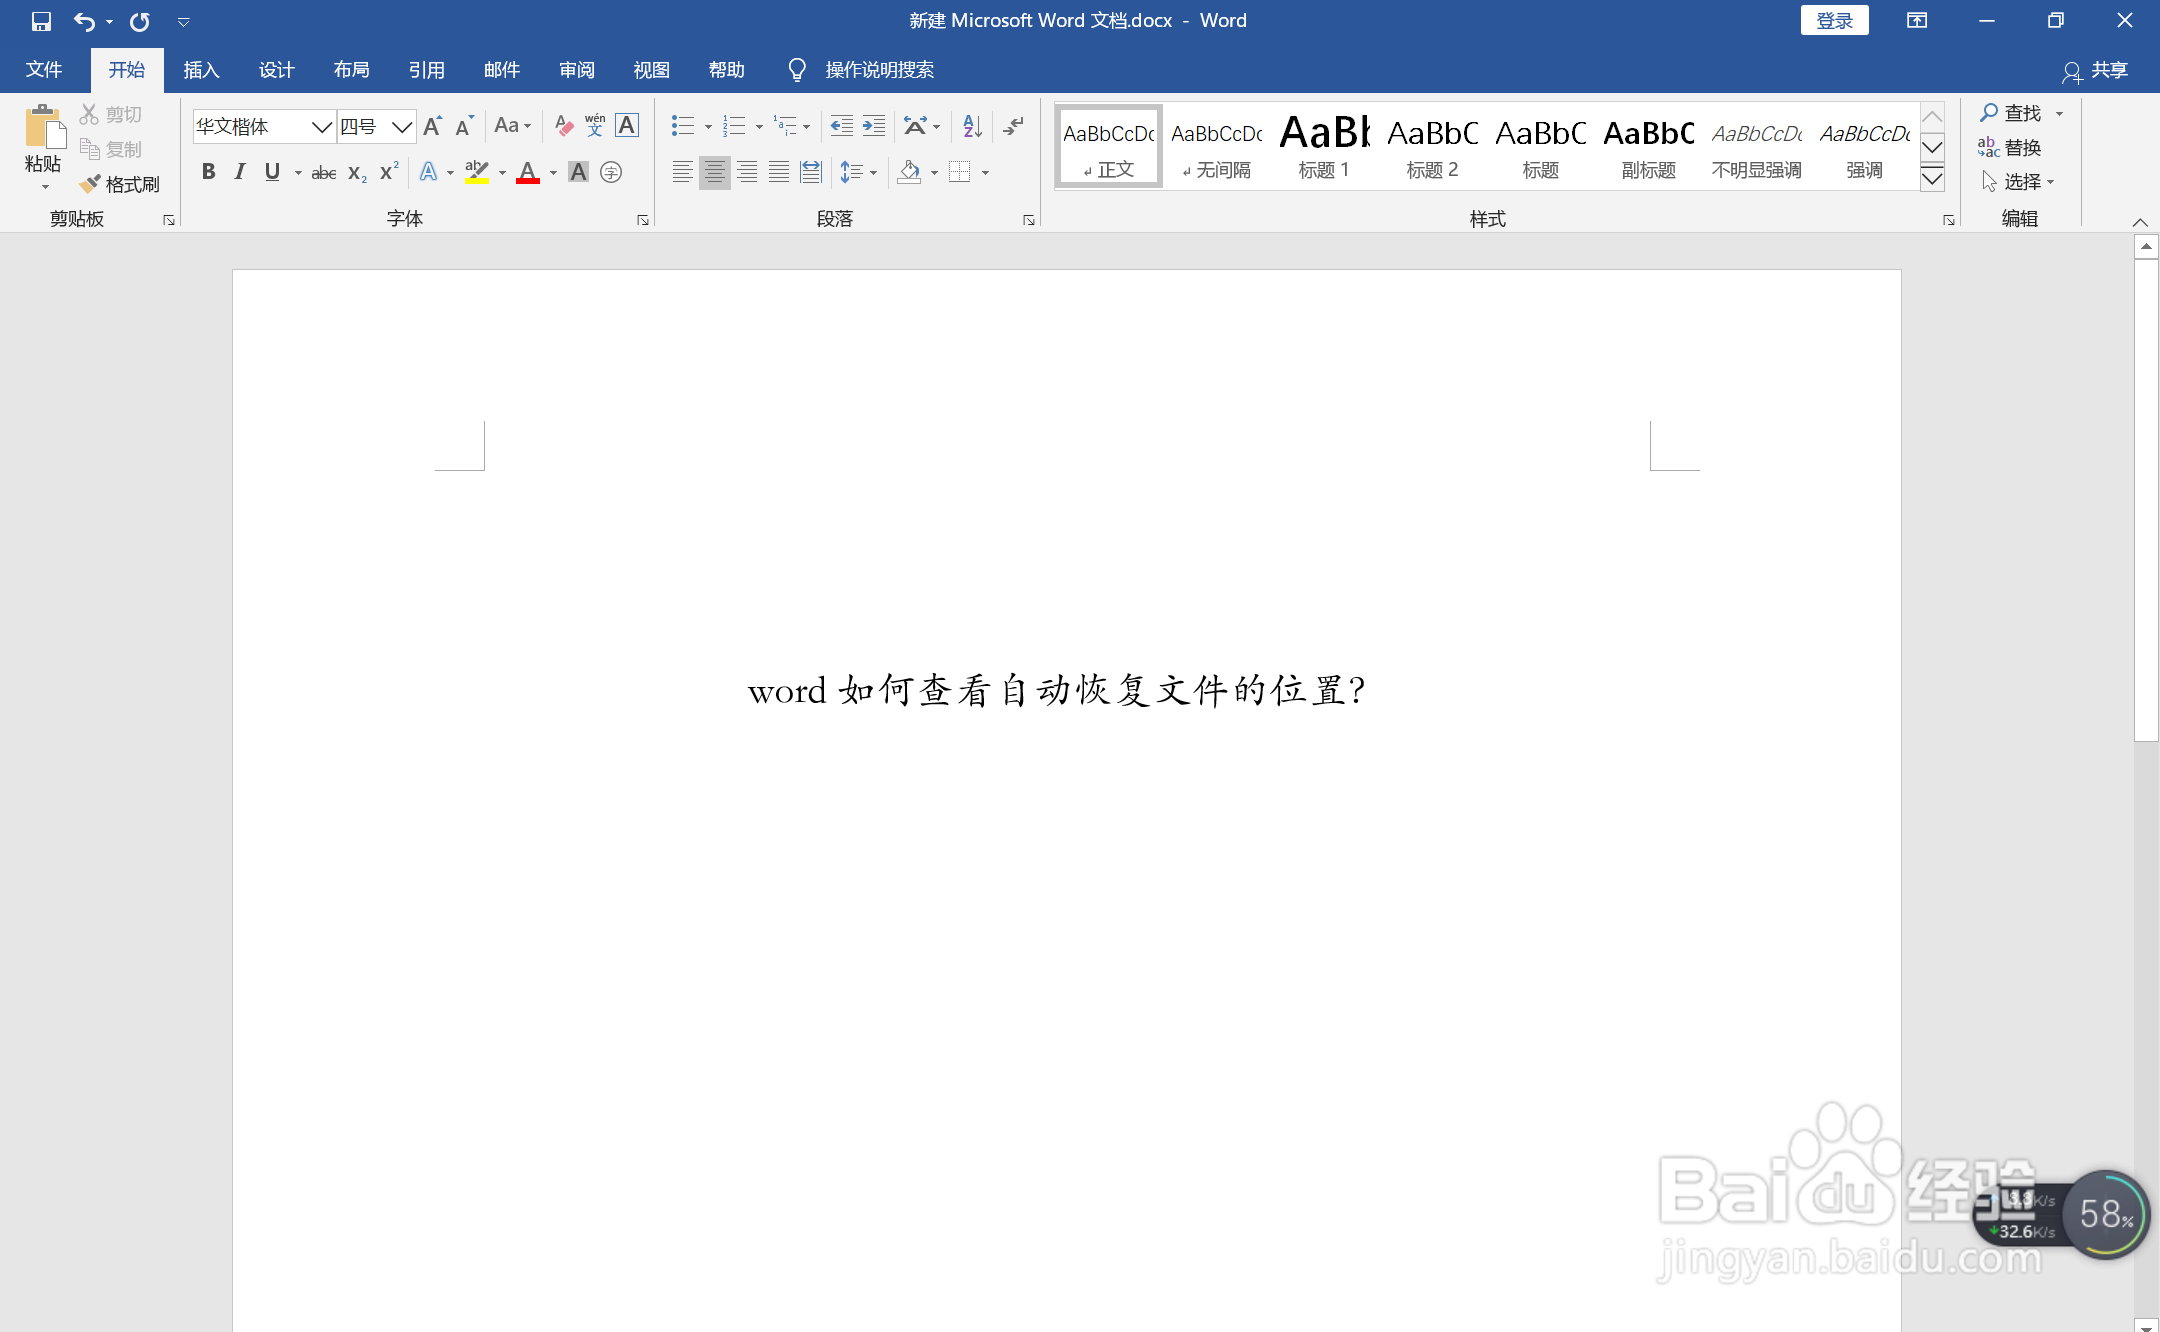Toggle Italic formatting
2160x1332 pixels.
(x=240, y=172)
